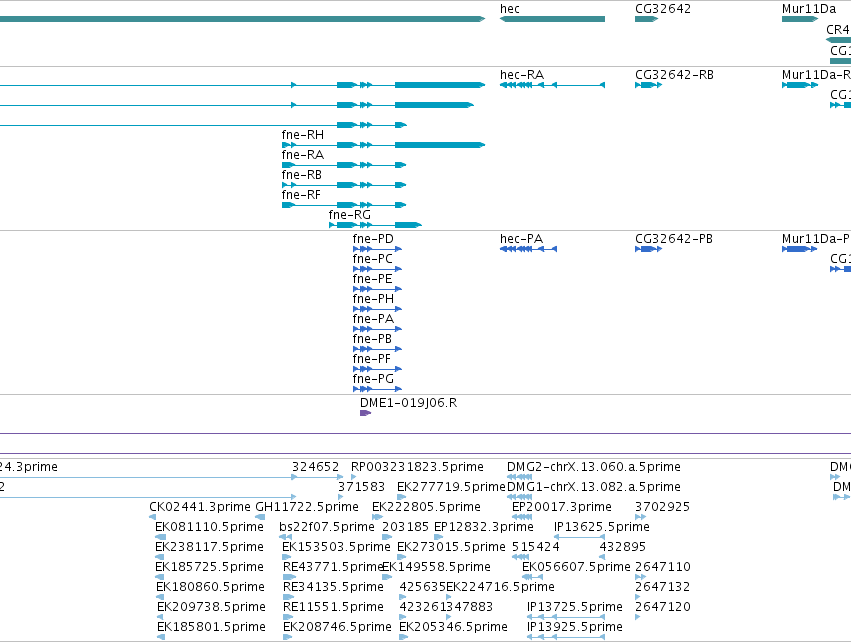The width and height of the screenshot is (851, 642).
Task: Click the hec-RA transcript label
Action: 522,75
